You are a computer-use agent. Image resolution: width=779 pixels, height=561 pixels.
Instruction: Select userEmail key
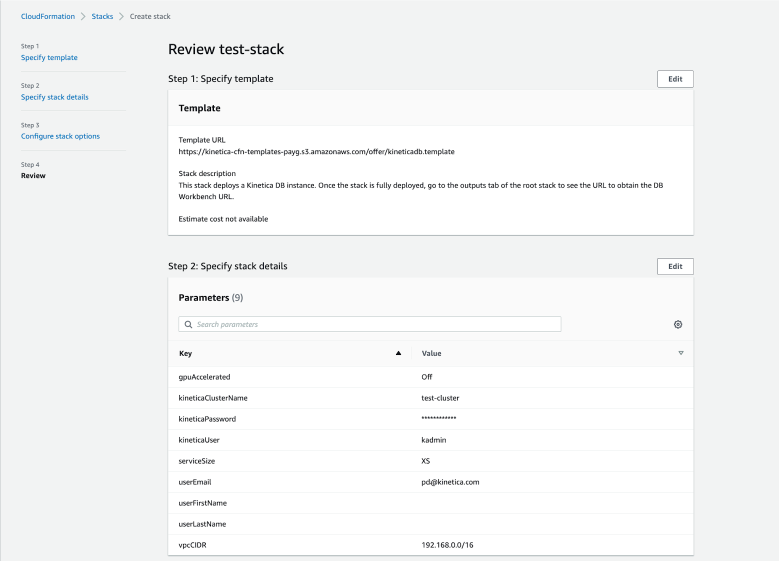195,482
